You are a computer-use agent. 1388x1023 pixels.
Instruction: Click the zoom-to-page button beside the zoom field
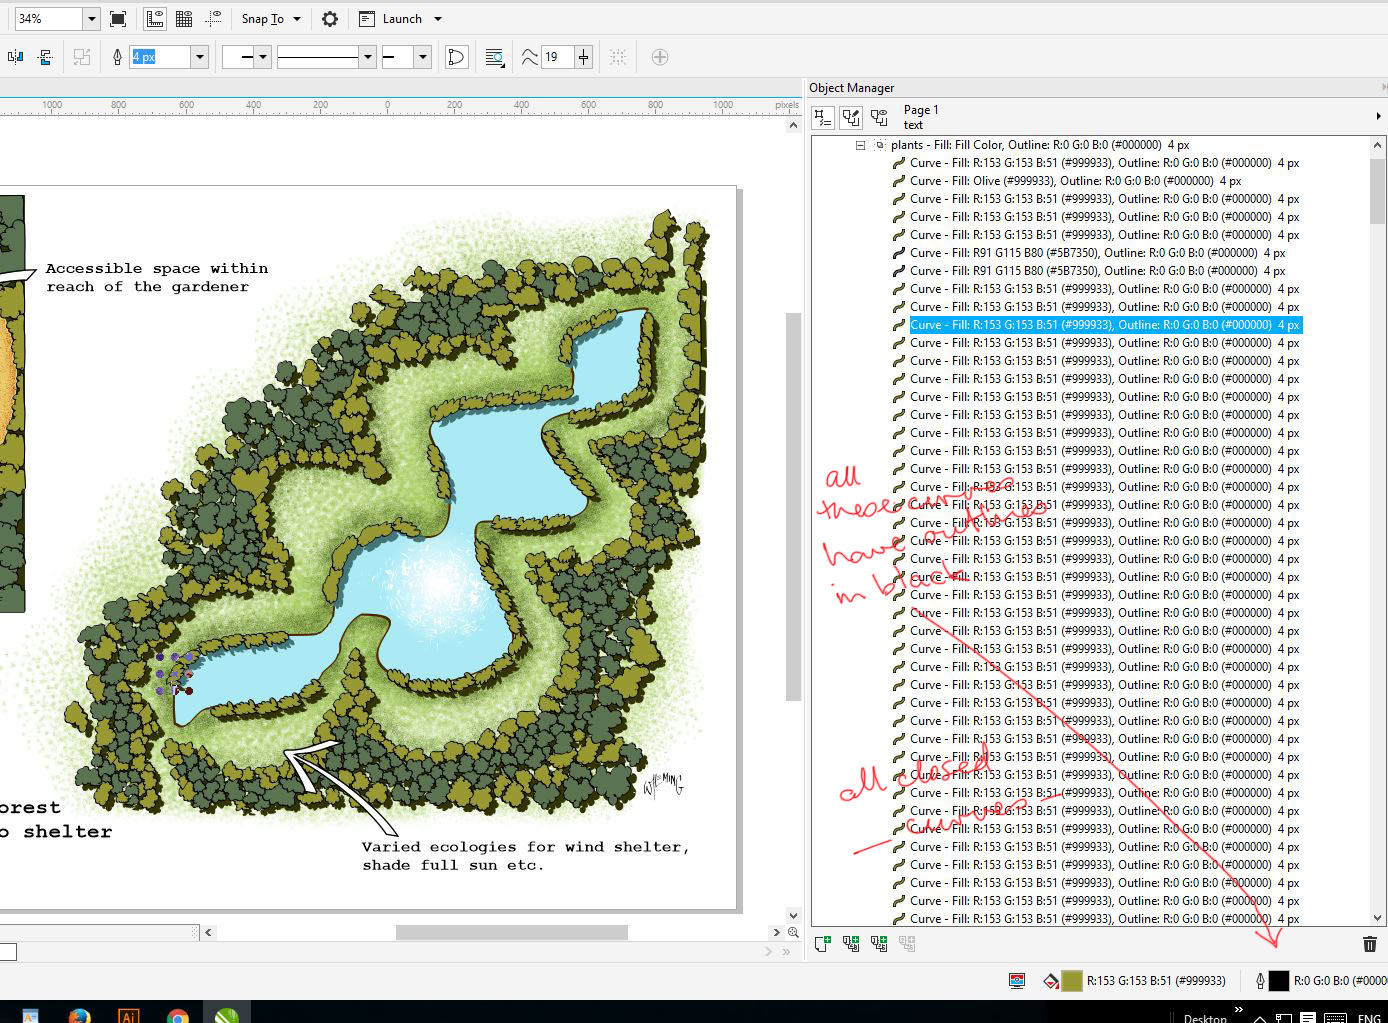(117, 18)
